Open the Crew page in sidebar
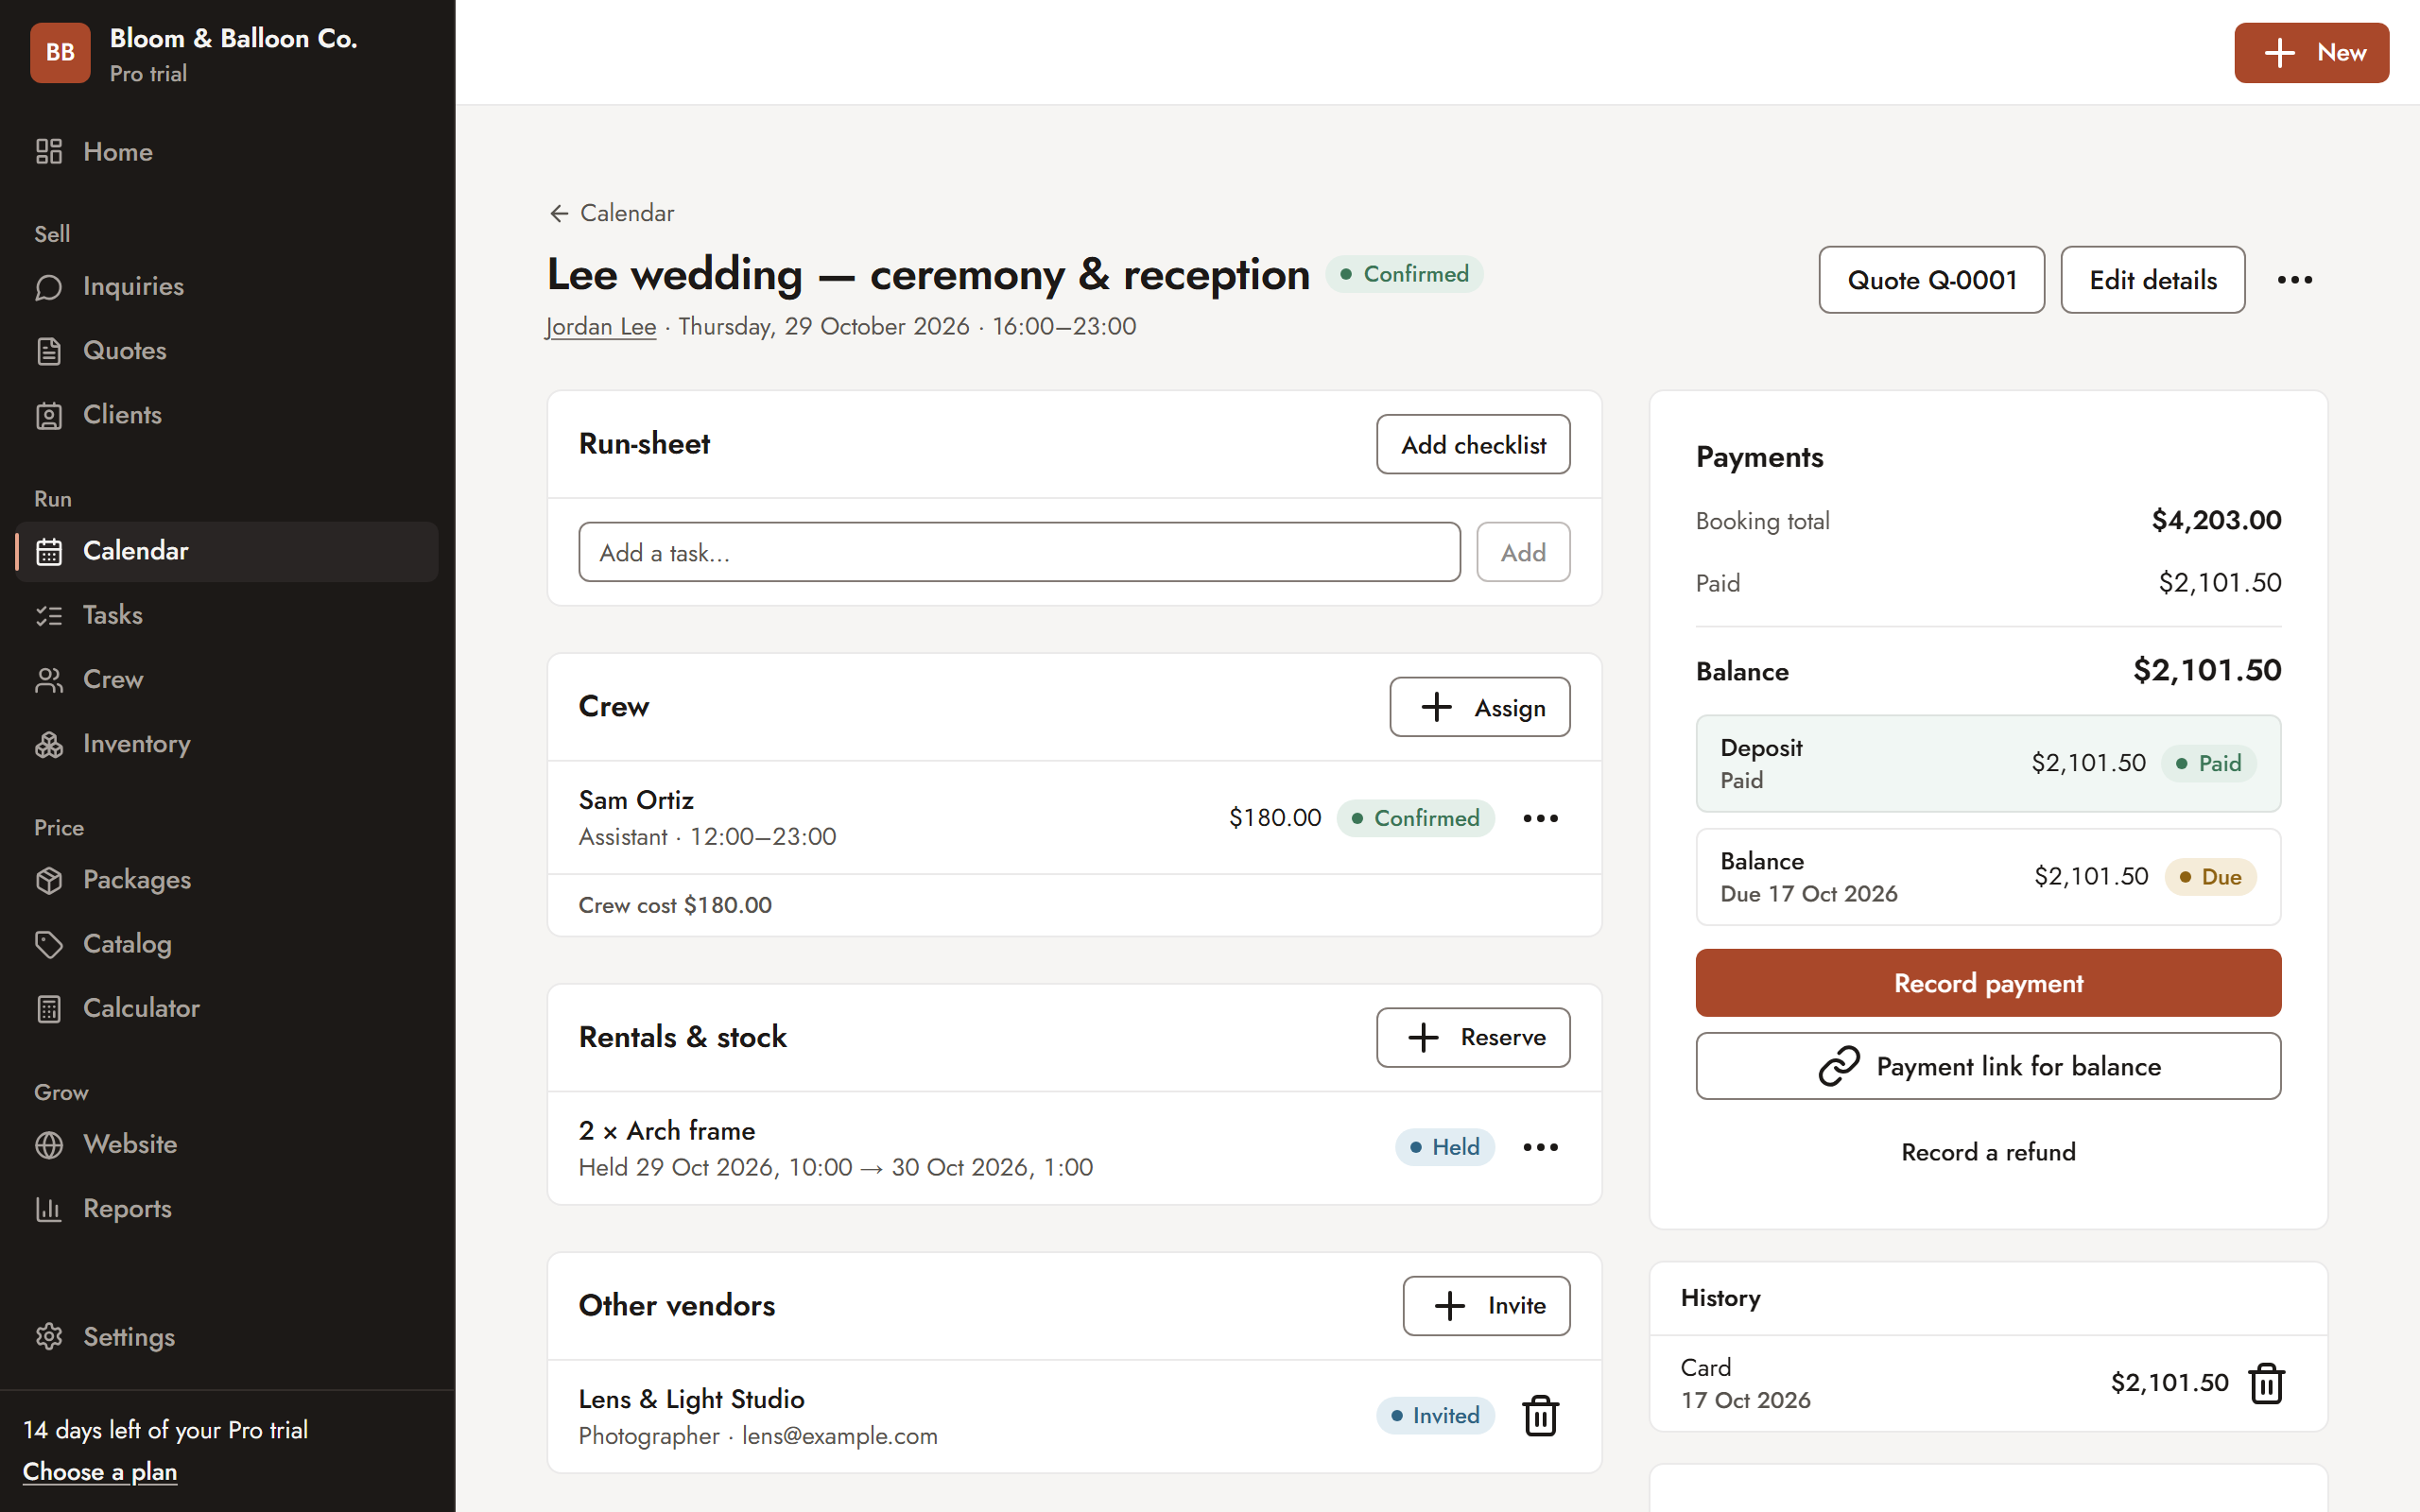The height and width of the screenshot is (1512, 2420). (x=227, y=680)
